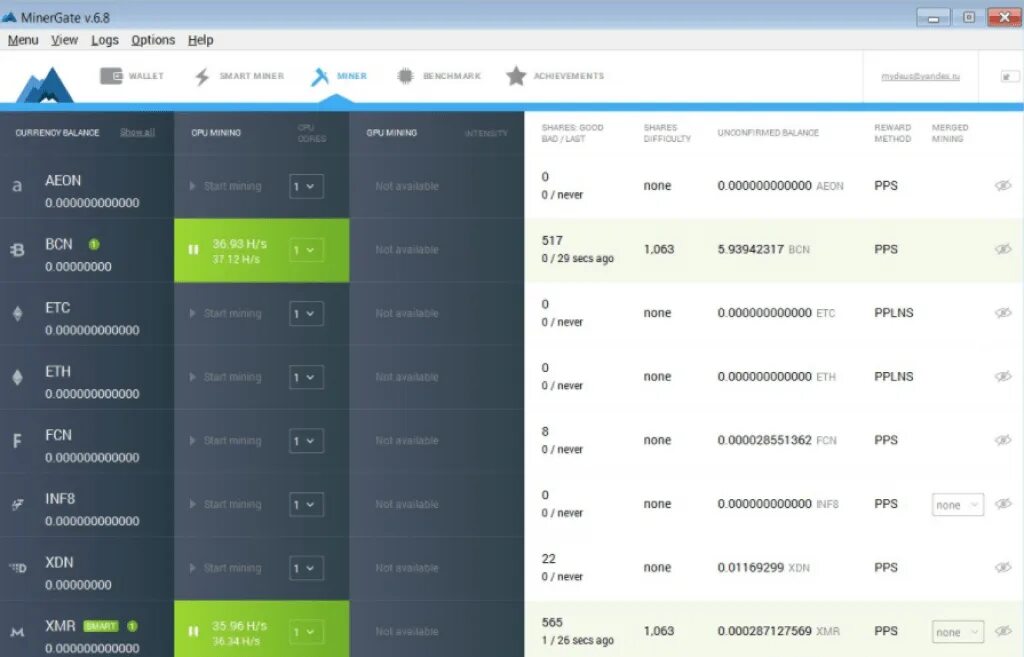Open the Wallet tab
Screen dimensions: 1024x657
click(x=132, y=76)
